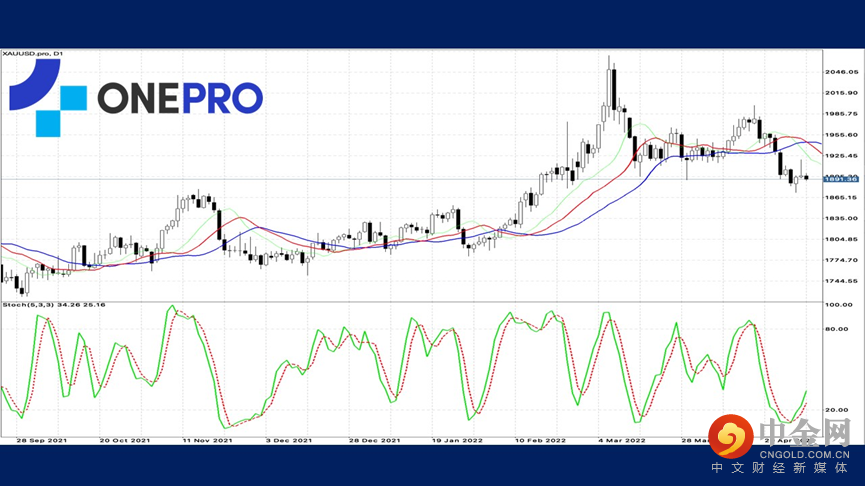
Task: Click the stochastic 80.00 level label
Action: tap(836, 329)
